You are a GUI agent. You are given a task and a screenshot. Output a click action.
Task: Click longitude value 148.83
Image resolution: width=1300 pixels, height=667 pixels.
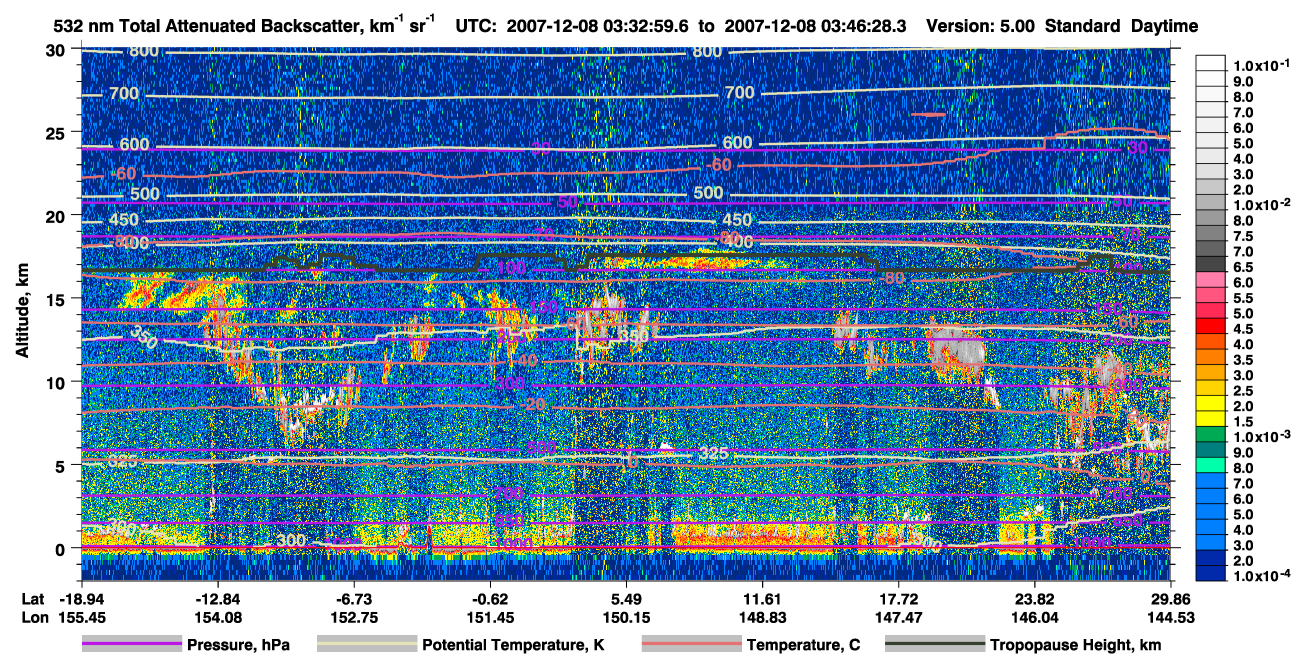763,617
